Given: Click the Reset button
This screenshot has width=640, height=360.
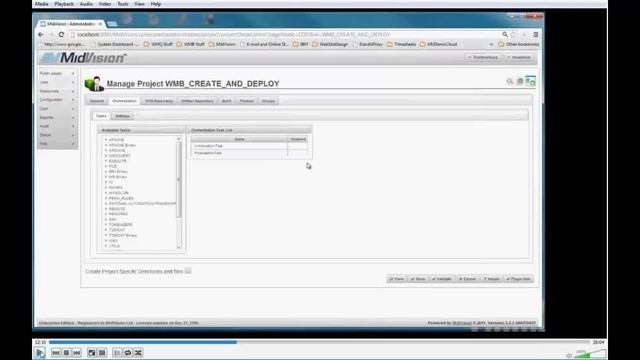Looking at the screenshot, I should (491, 279).
